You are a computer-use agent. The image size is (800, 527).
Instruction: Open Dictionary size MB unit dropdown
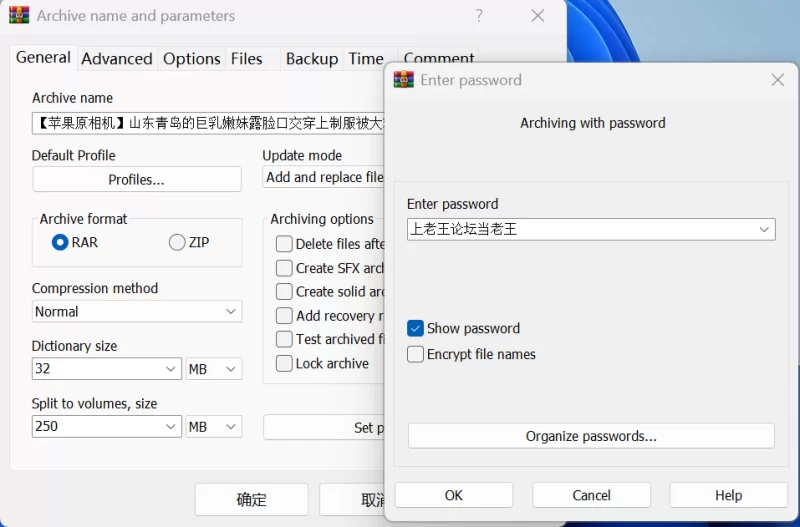213,369
